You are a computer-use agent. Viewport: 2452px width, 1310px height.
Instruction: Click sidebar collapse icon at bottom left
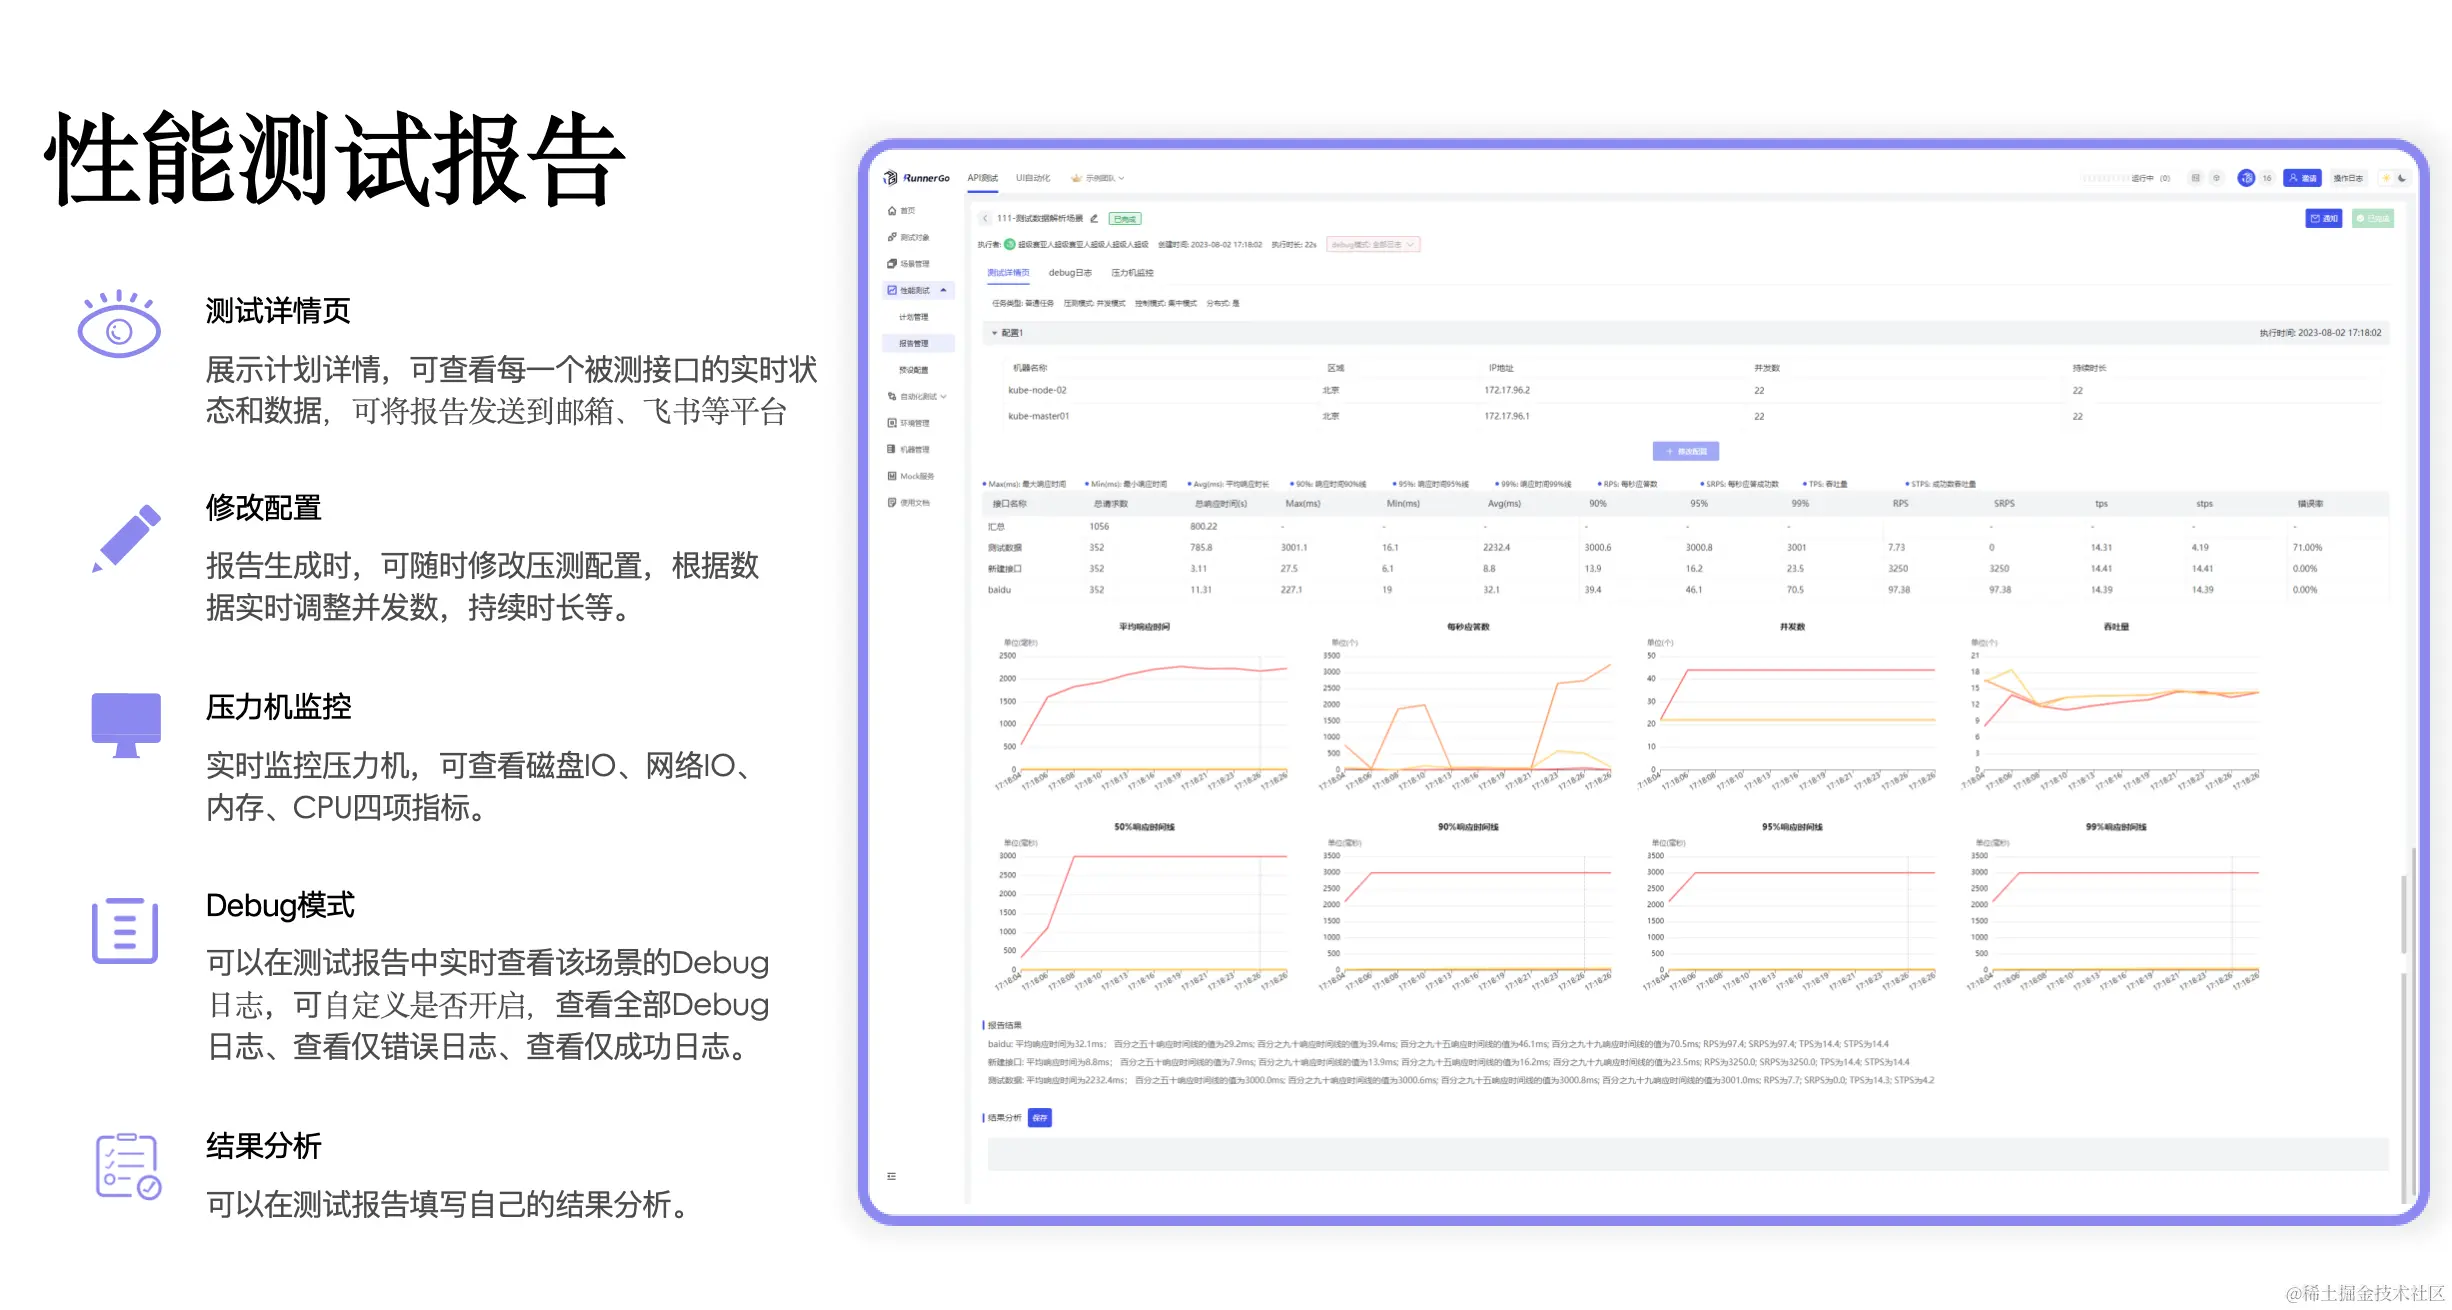click(x=891, y=1176)
